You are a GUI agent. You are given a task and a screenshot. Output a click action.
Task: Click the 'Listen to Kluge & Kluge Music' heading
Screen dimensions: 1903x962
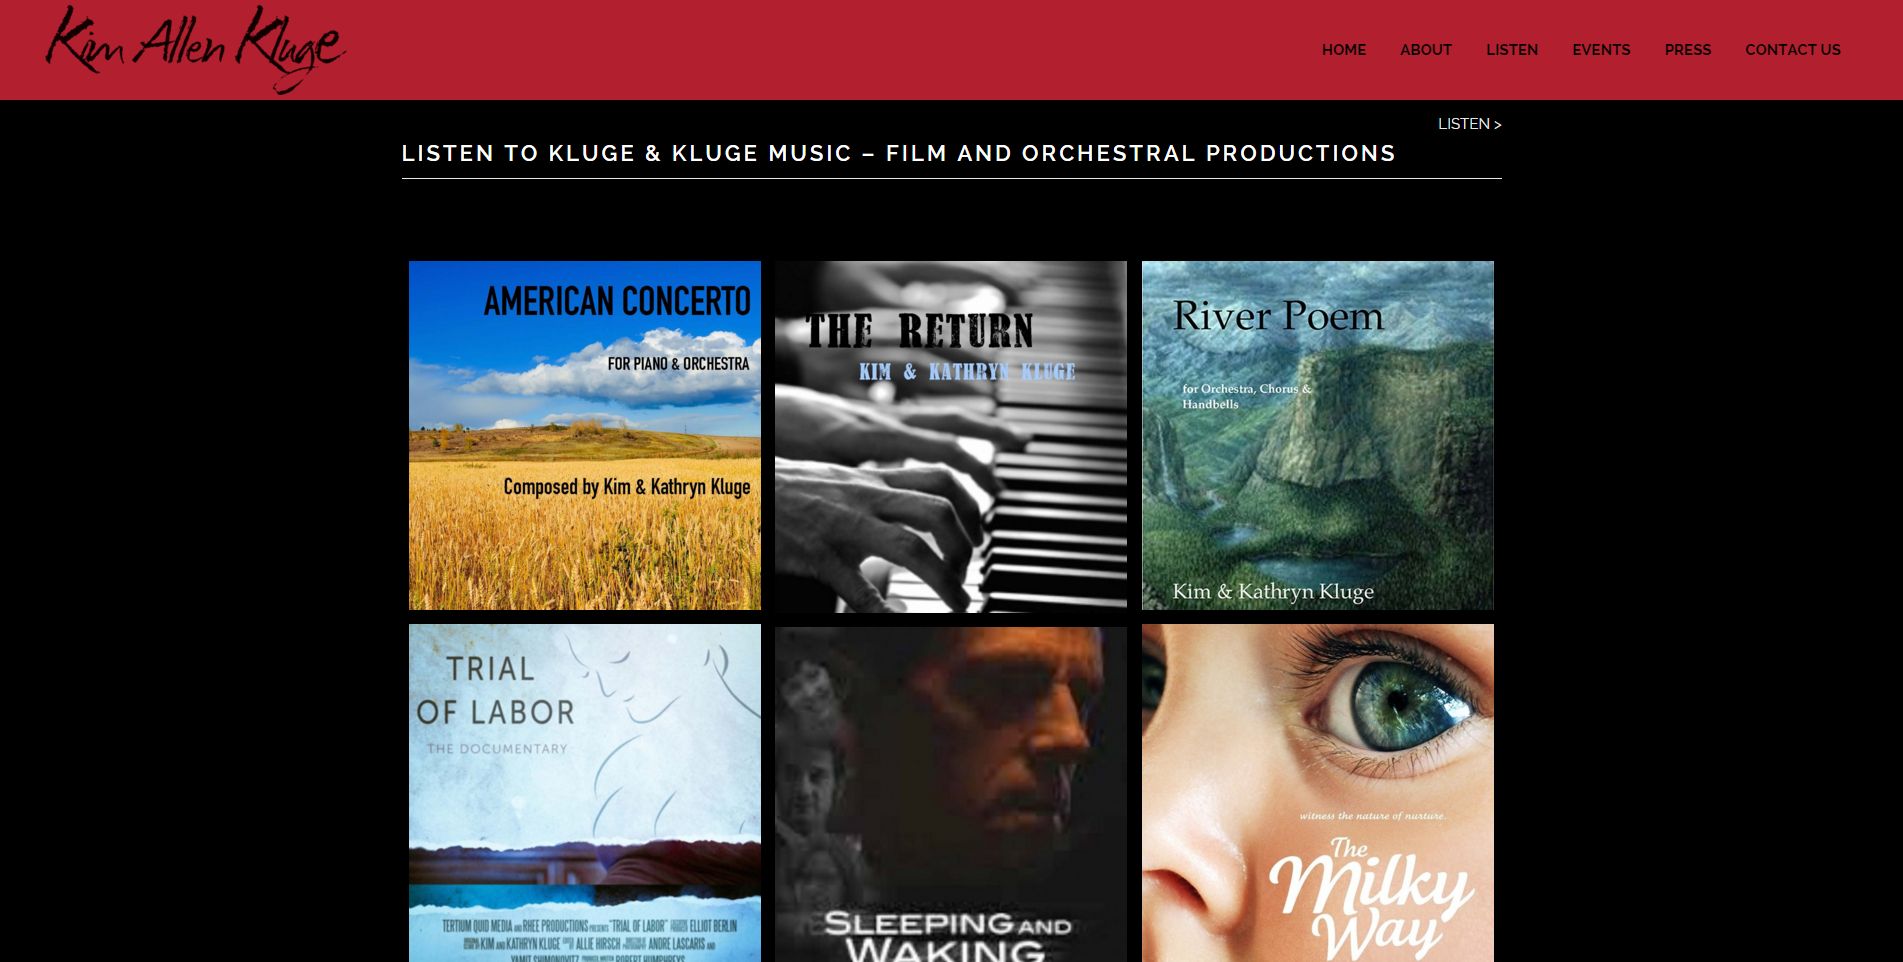(899, 153)
